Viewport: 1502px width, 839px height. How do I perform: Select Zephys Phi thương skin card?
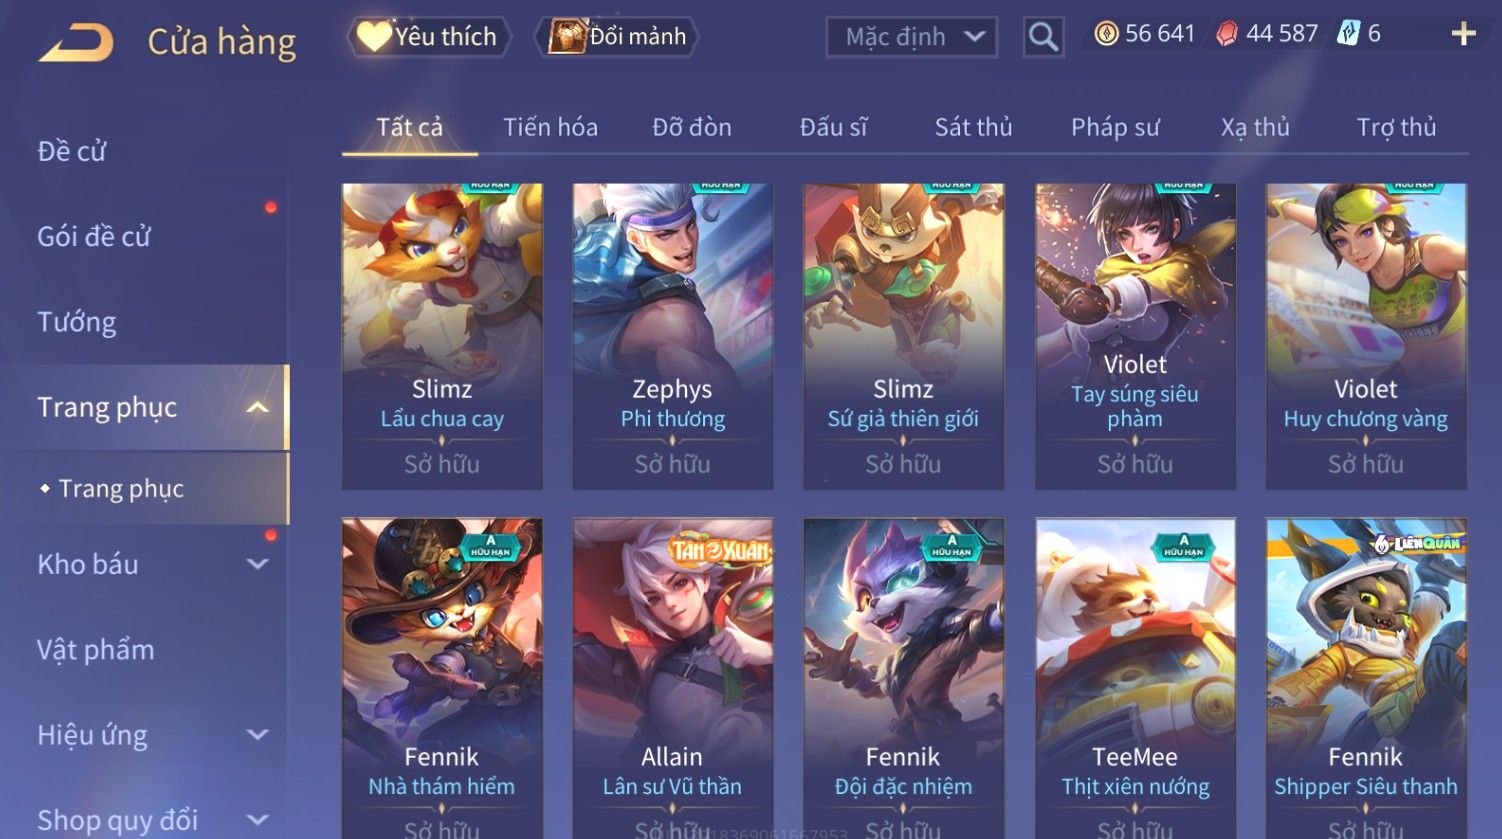tap(673, 336)
